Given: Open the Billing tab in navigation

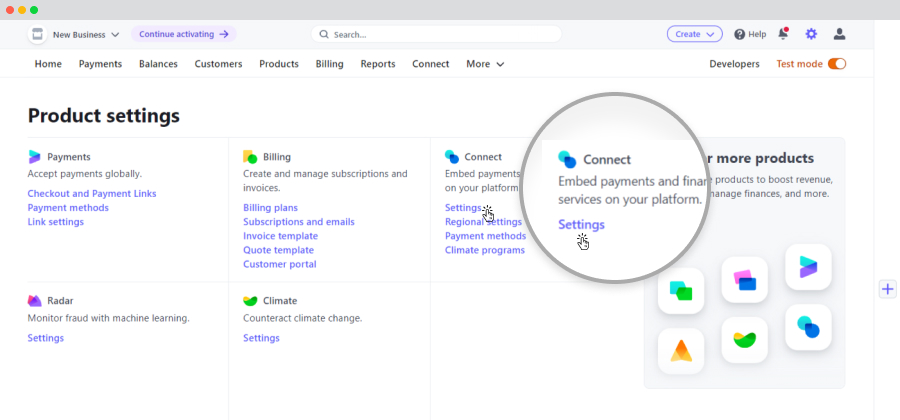Looking at the screenshot, I should [x=329, y=64].
